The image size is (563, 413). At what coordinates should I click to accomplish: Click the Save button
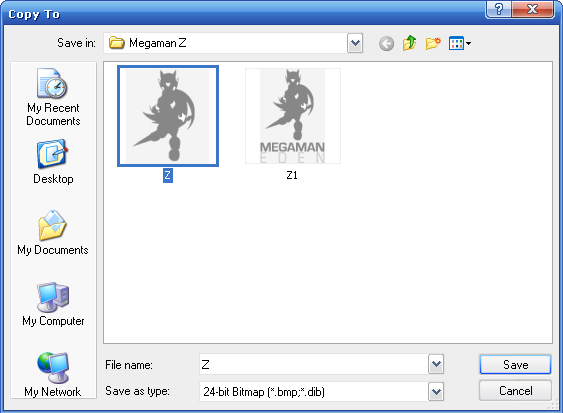coord(515,365)
